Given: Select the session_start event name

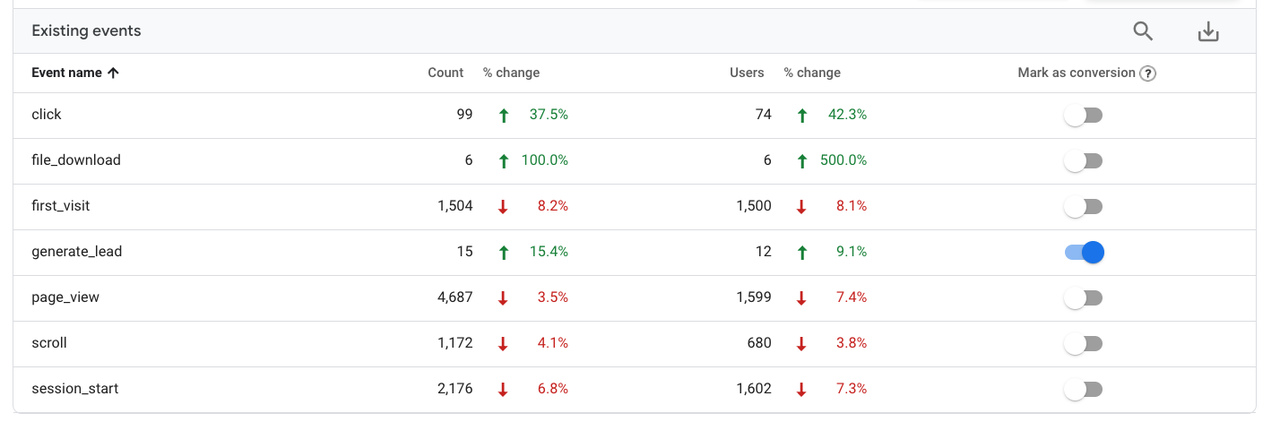Looking at the screenshot, I should click(75, 388).
